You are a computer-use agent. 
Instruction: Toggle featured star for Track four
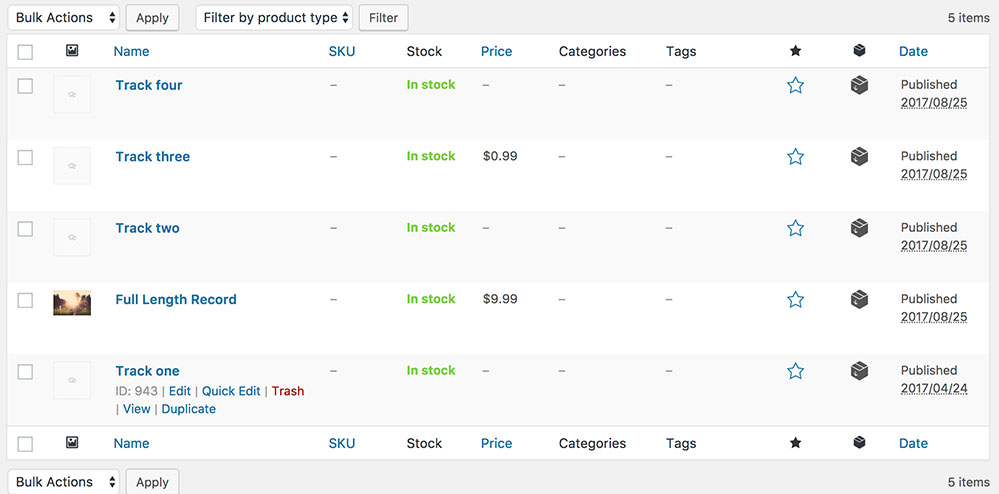tap(795, 85)
